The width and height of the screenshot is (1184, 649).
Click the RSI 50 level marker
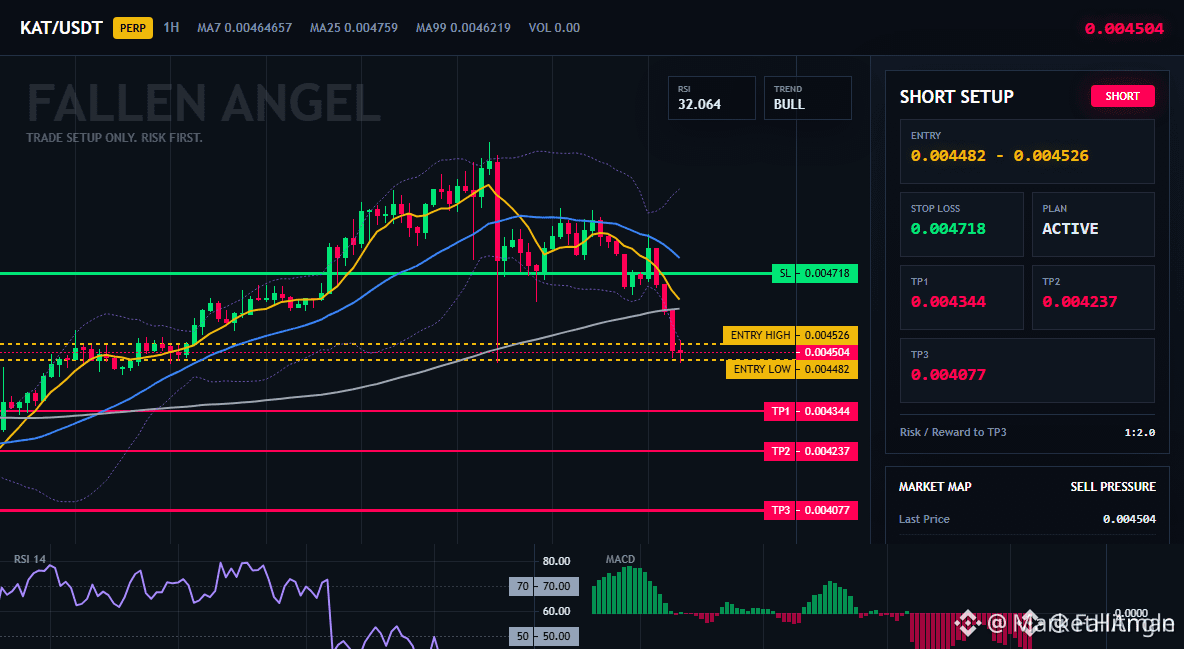pos(544,636)
